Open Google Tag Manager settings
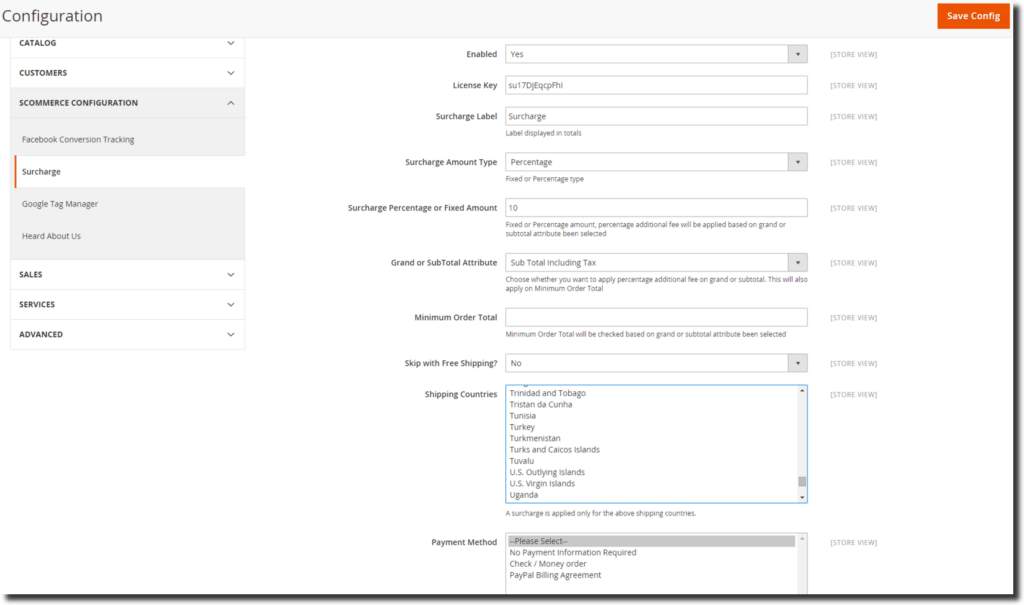This screenshot has width=1024, height=605. (x=61, y=203)
